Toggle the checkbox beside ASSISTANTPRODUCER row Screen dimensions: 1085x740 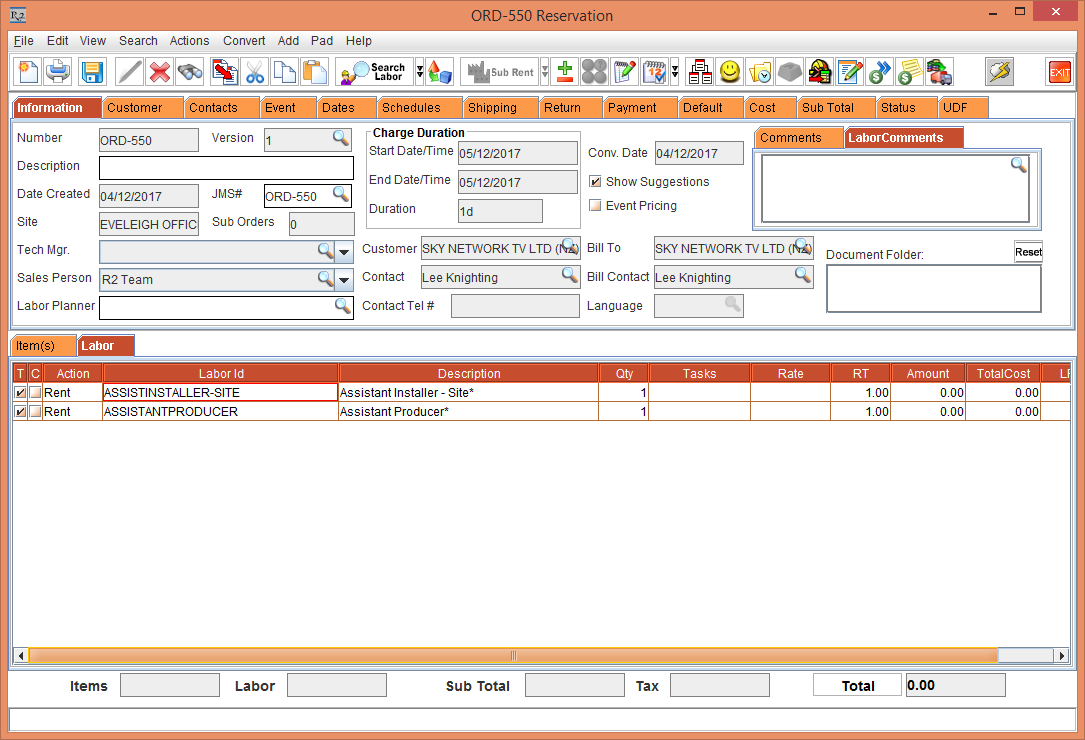click(x=21, y=411)
